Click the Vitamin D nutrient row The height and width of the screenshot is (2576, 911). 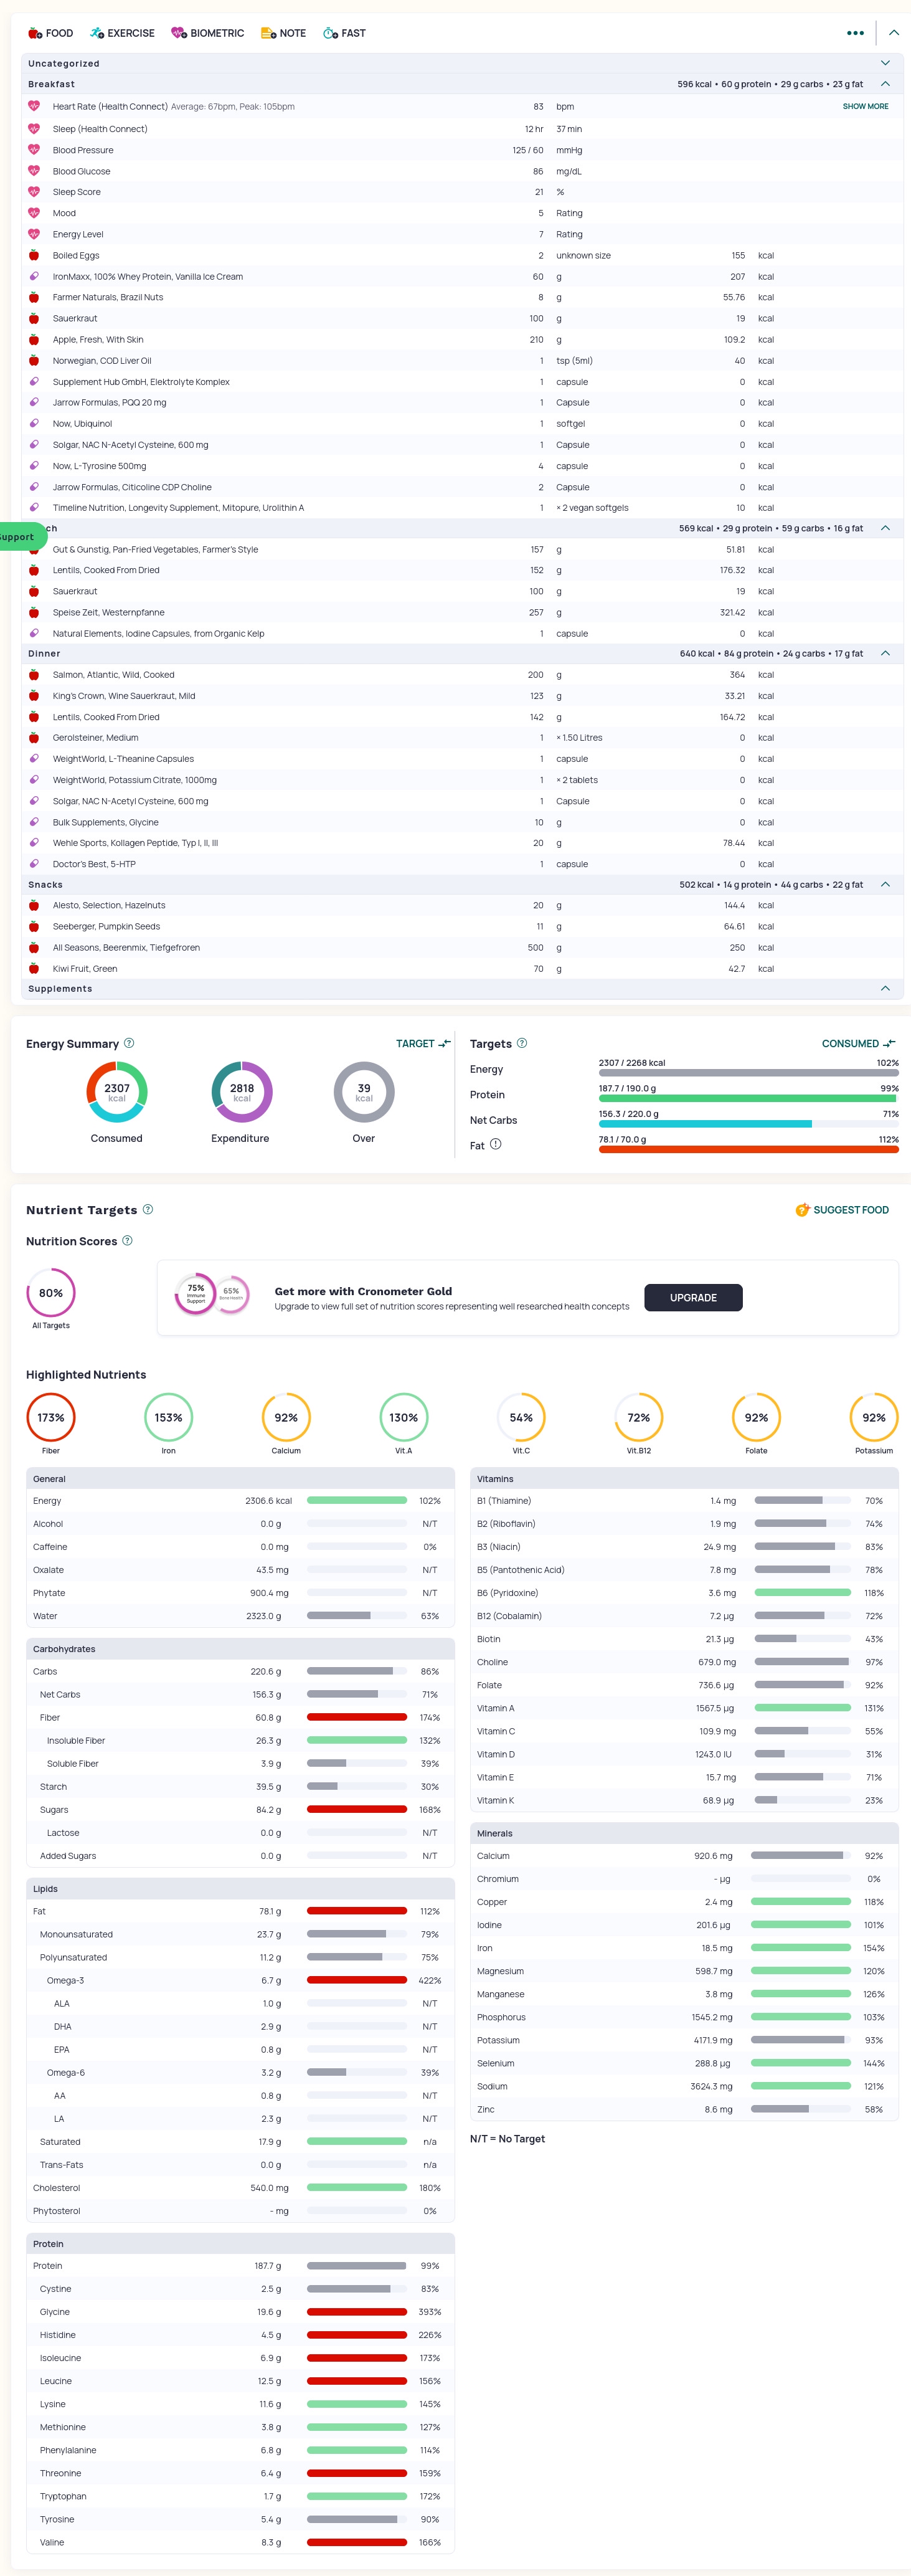click(684, 1754)
